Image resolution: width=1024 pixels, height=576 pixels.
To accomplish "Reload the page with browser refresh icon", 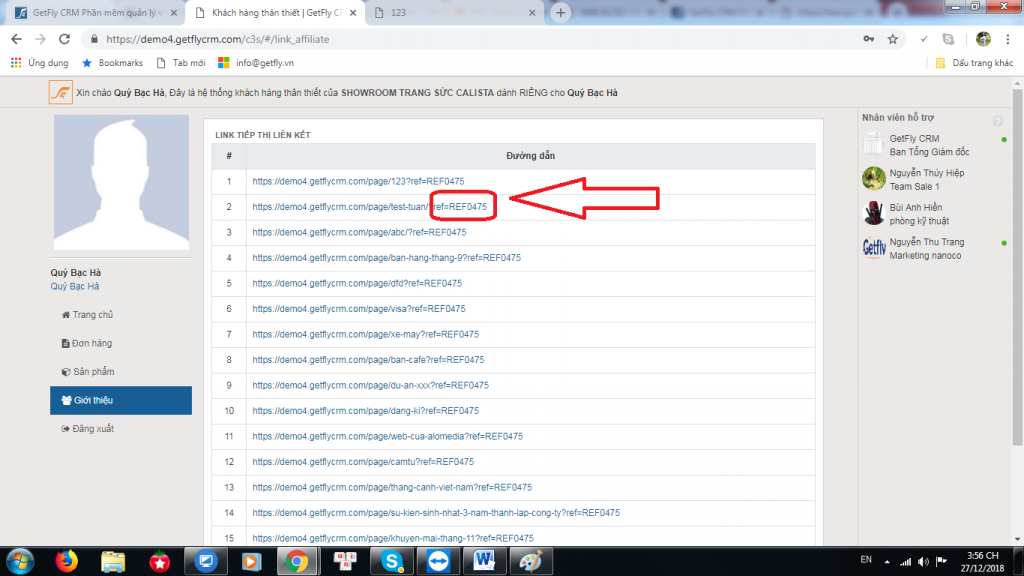I will click(65, 39).
